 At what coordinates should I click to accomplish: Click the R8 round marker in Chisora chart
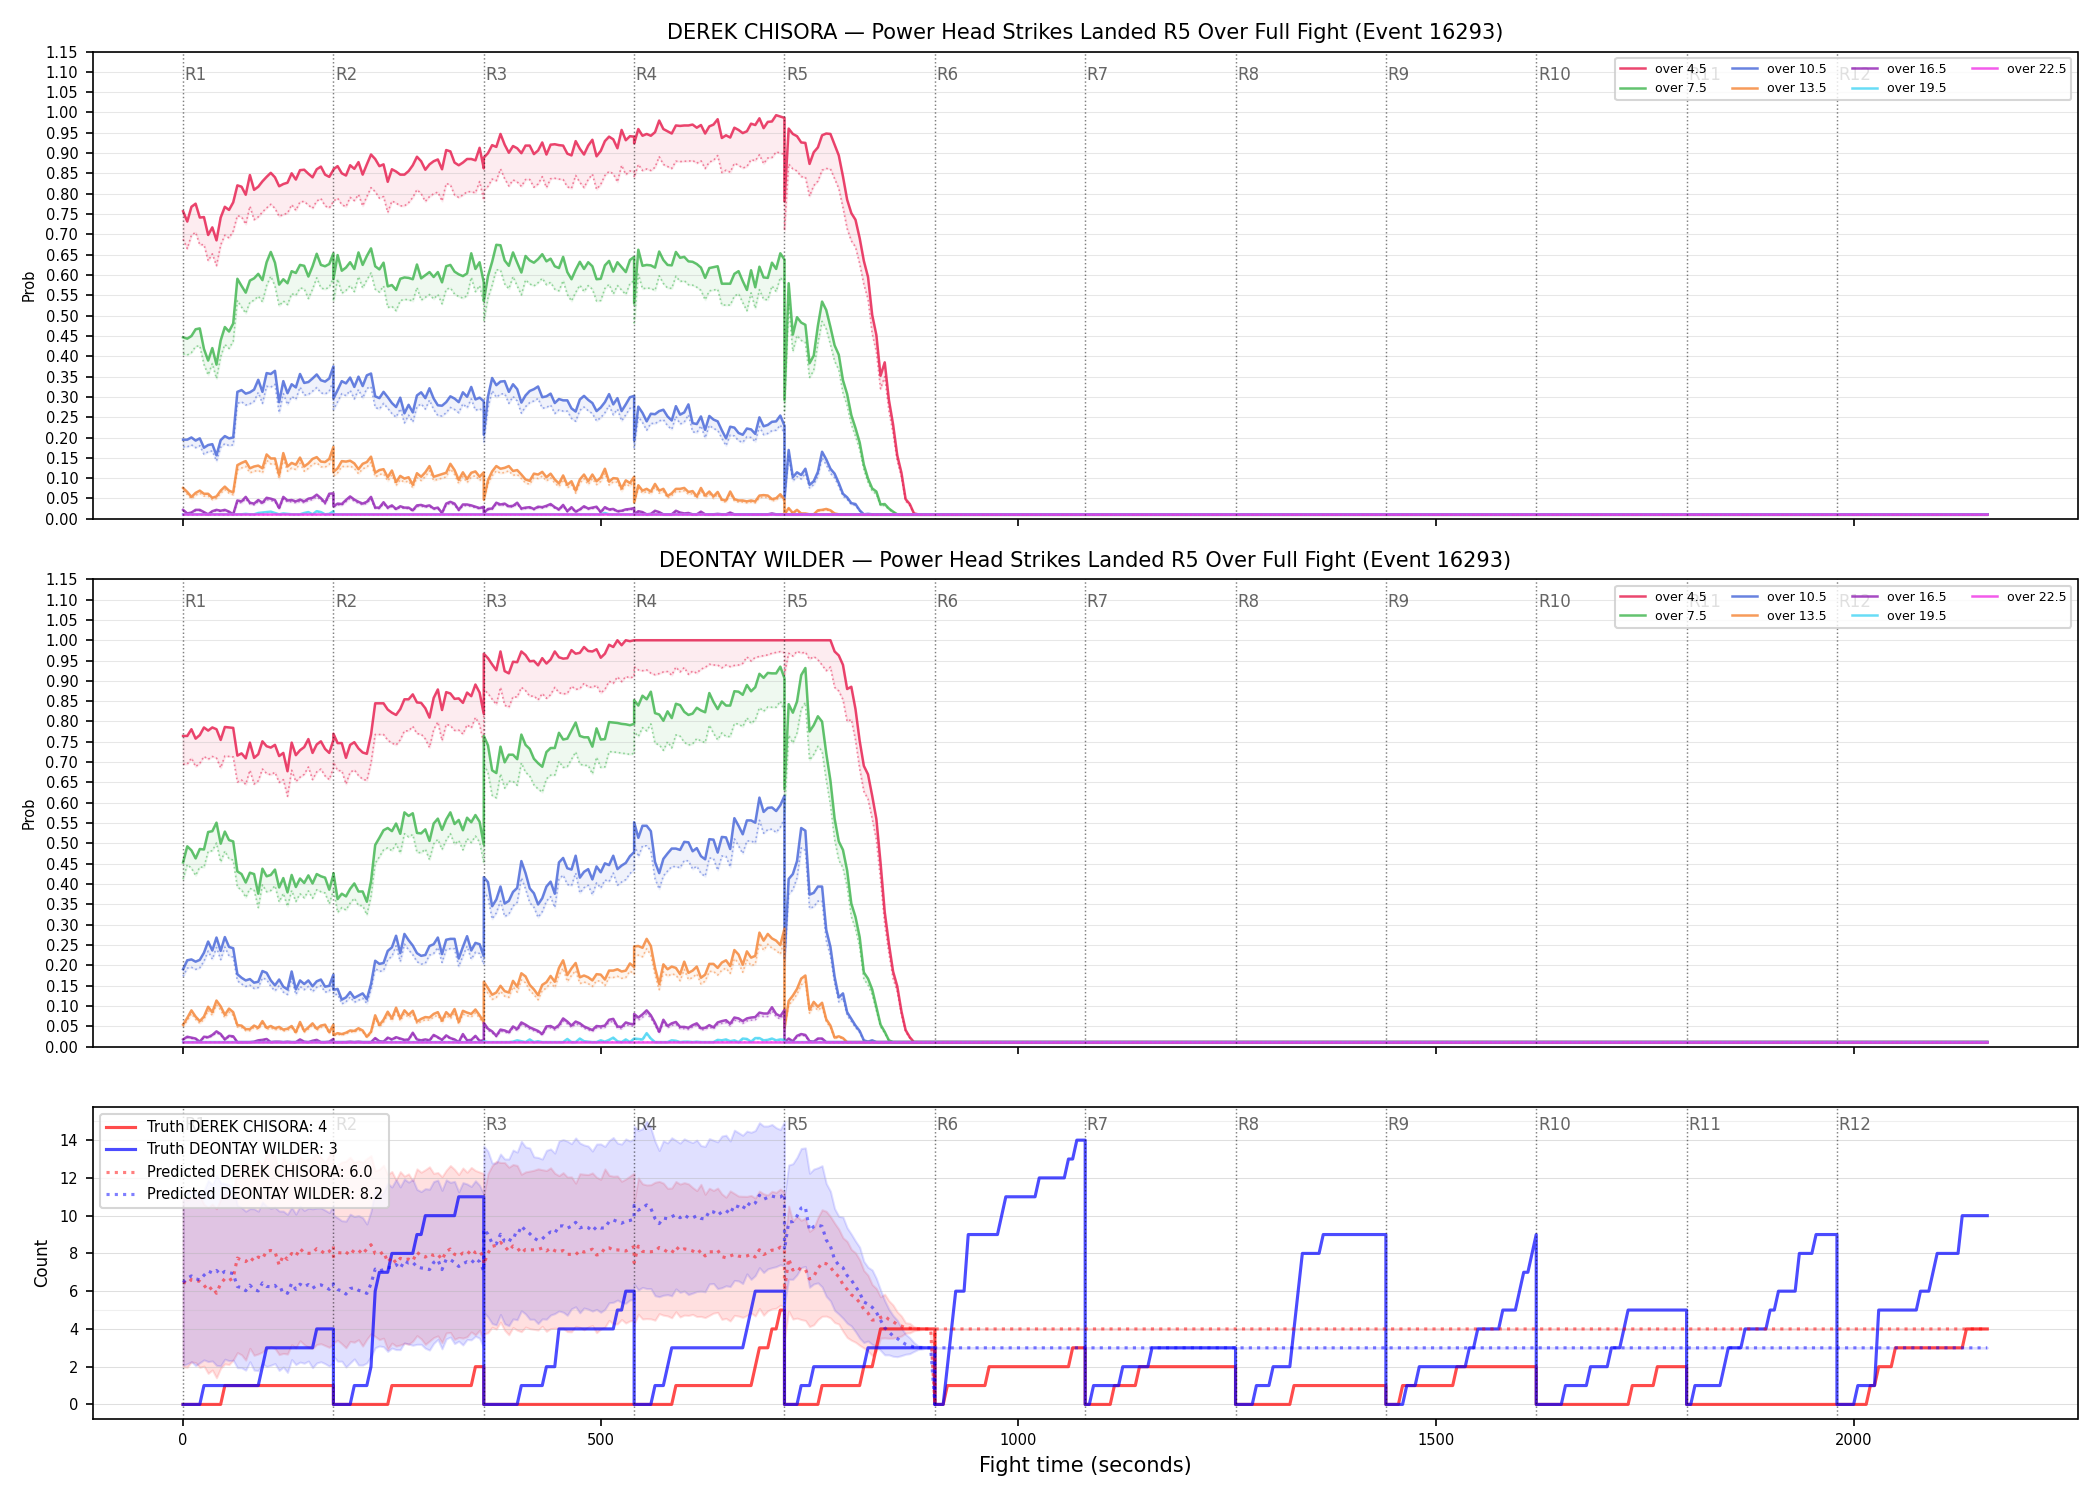pos(1248,74)
